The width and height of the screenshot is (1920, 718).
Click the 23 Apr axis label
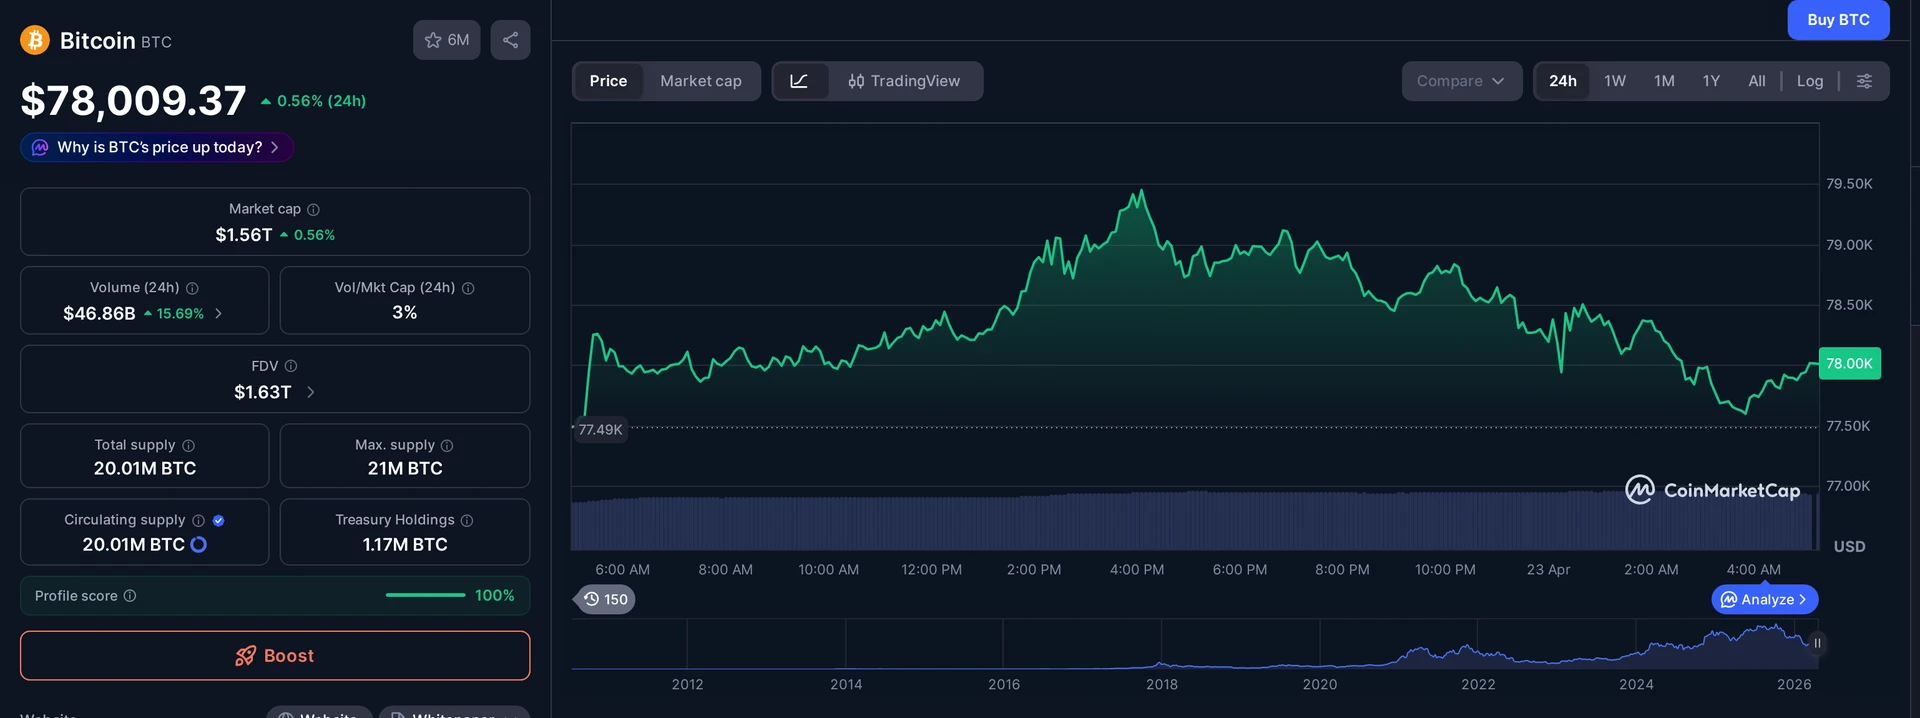pyautogui.click(x=1548, y=569)
